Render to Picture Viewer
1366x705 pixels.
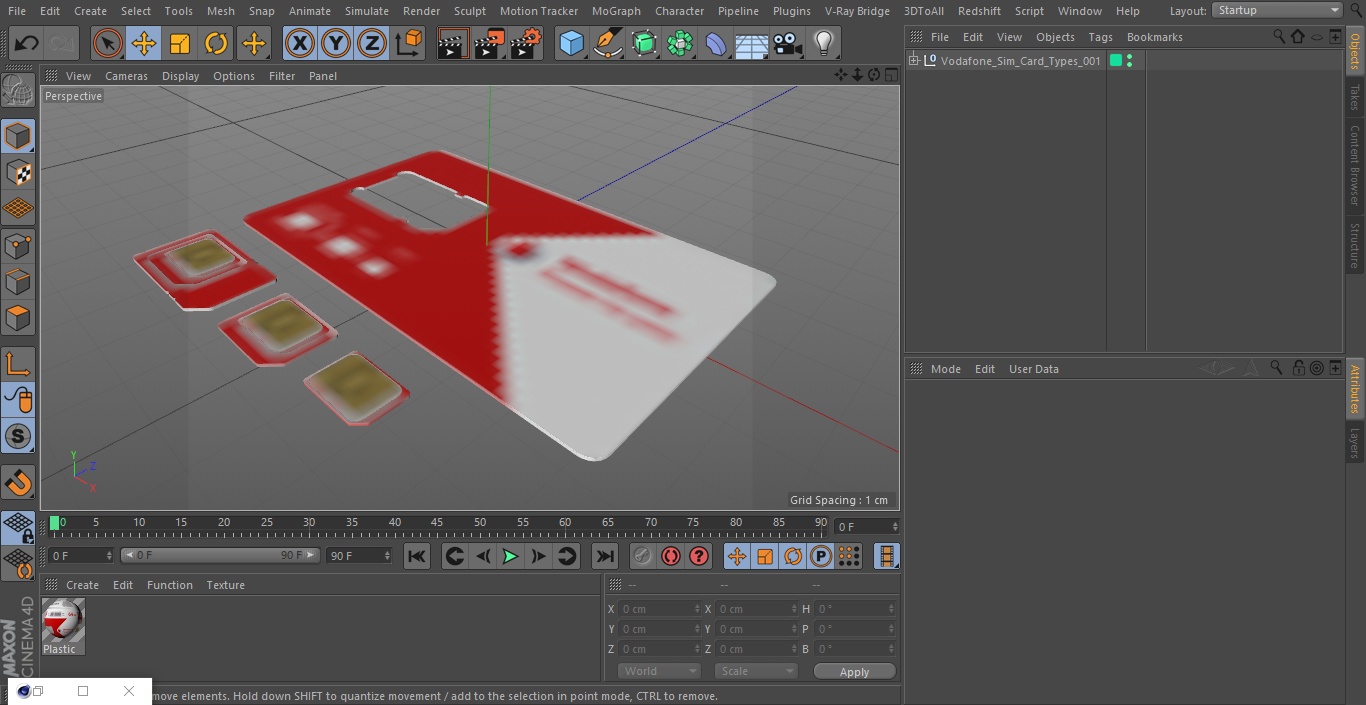(x=490, y=43)
